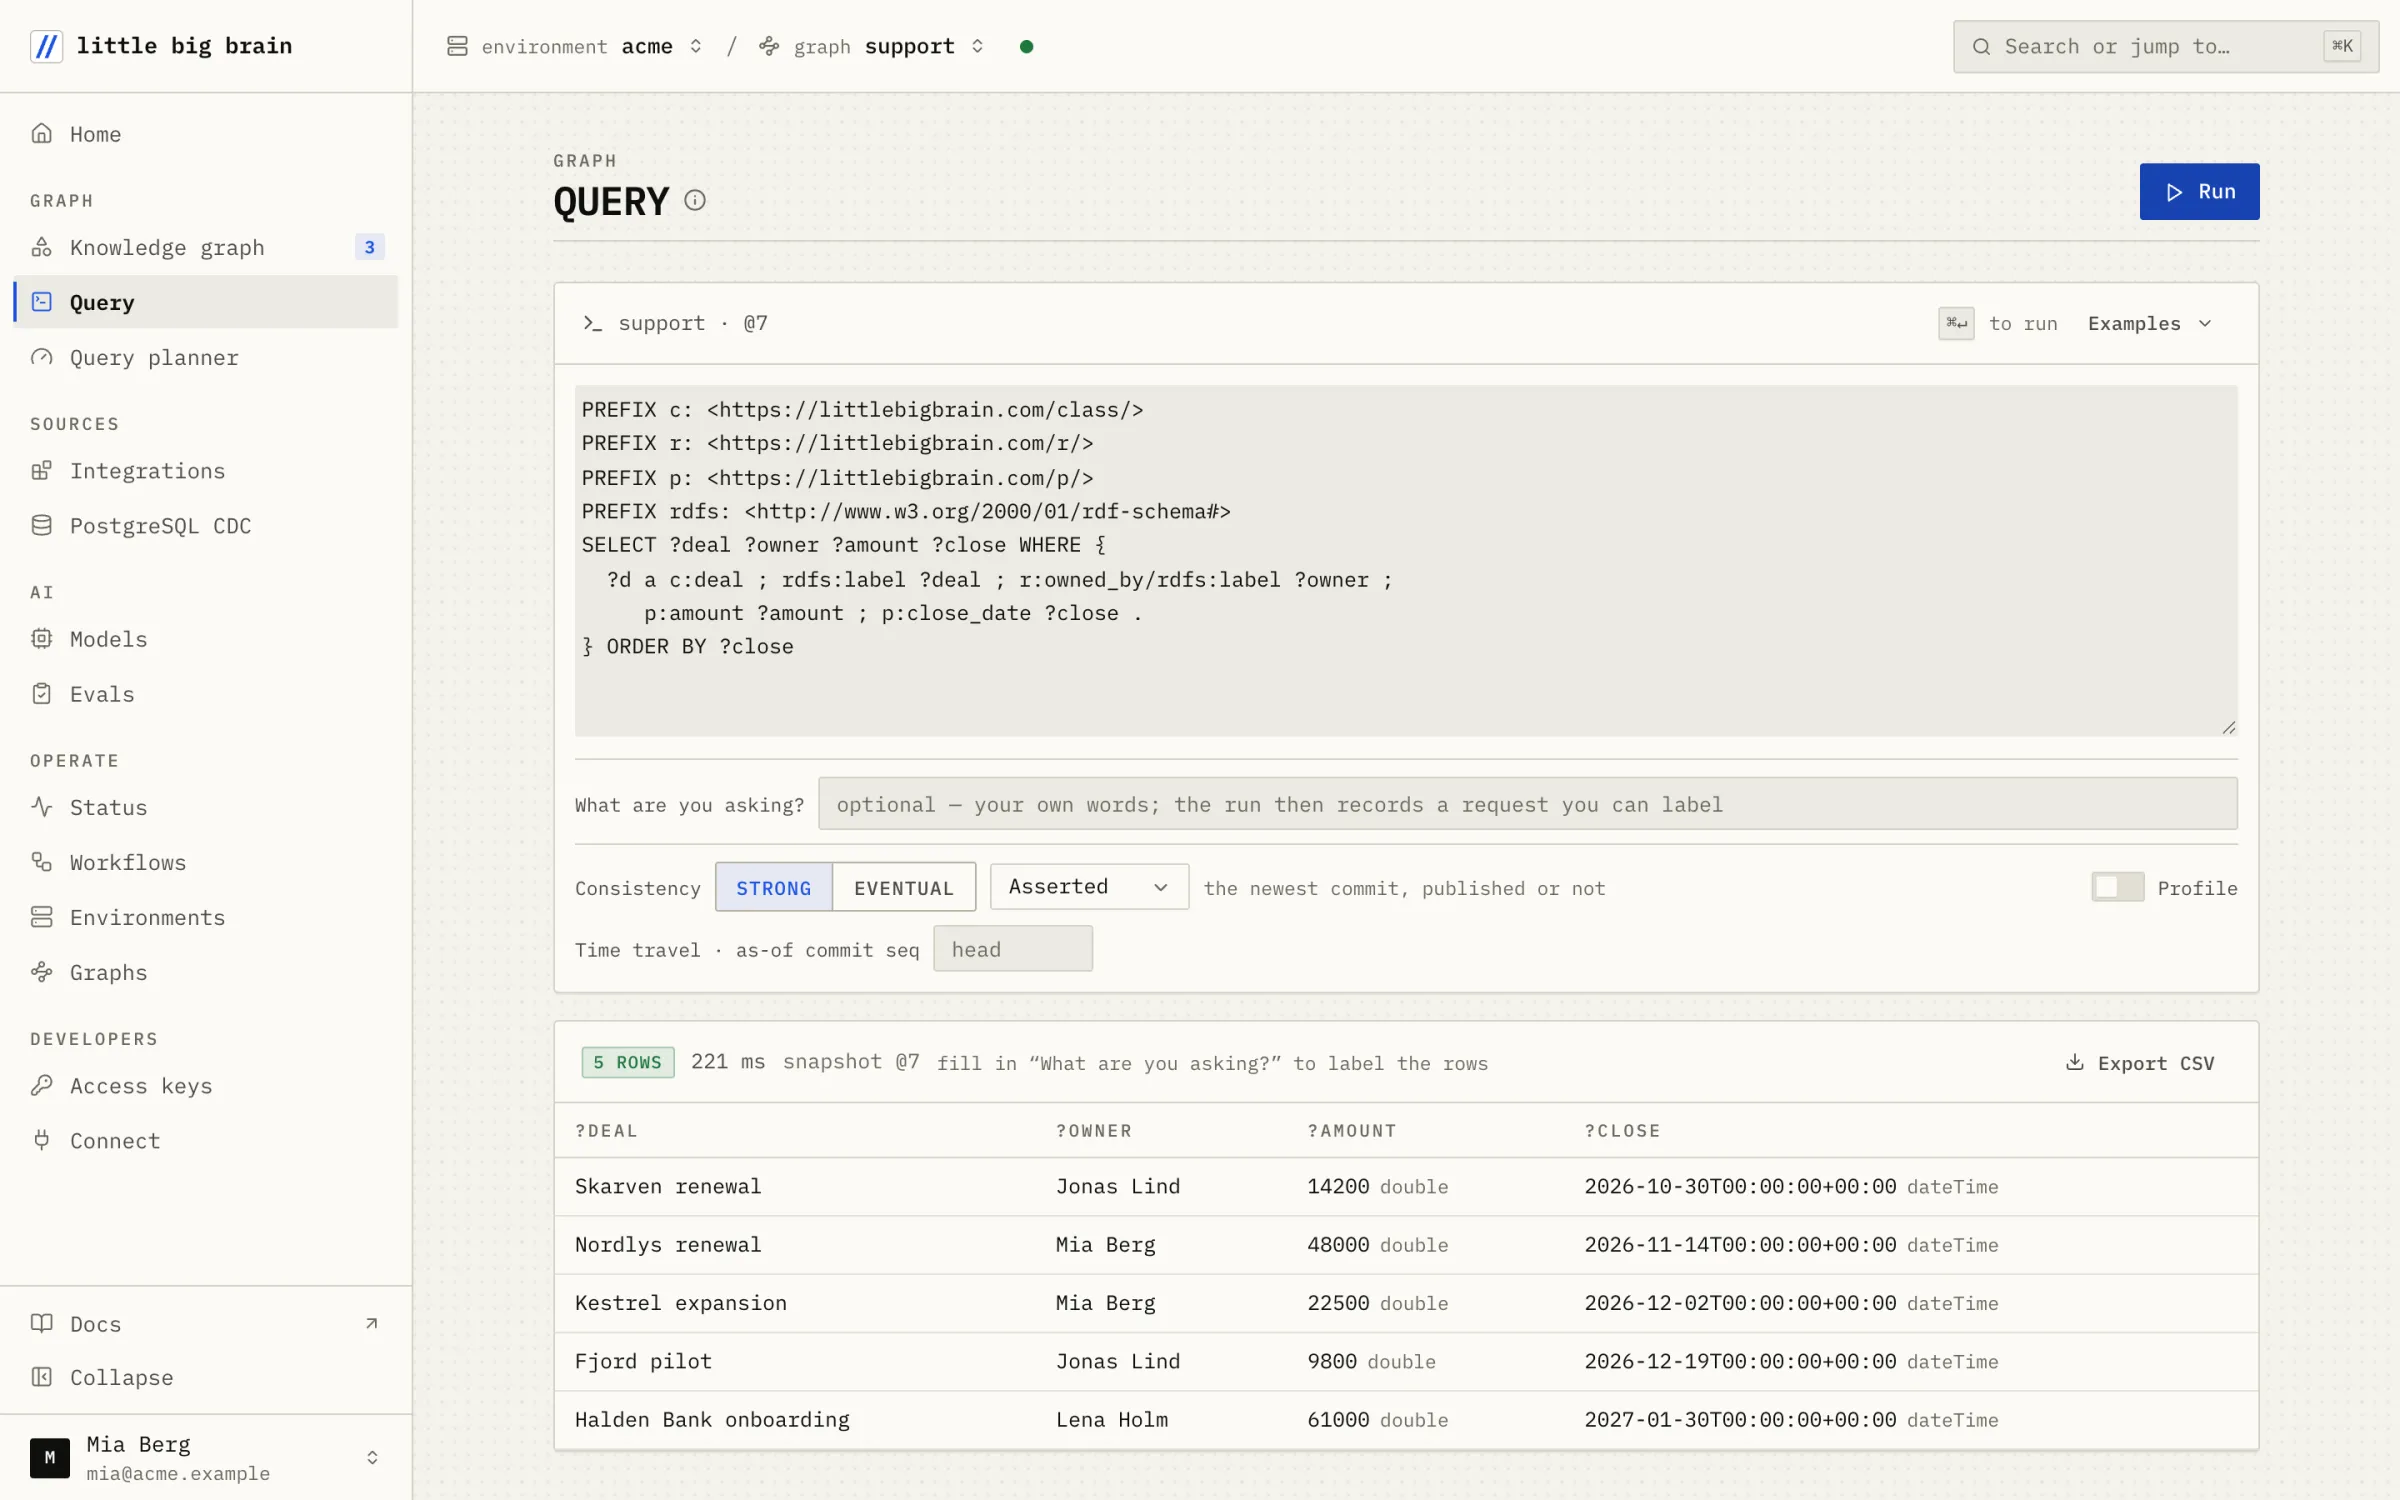Collapse the sidebar via Collapse label
This screenshot has height=1500, width=2400.
[121, 1377]
